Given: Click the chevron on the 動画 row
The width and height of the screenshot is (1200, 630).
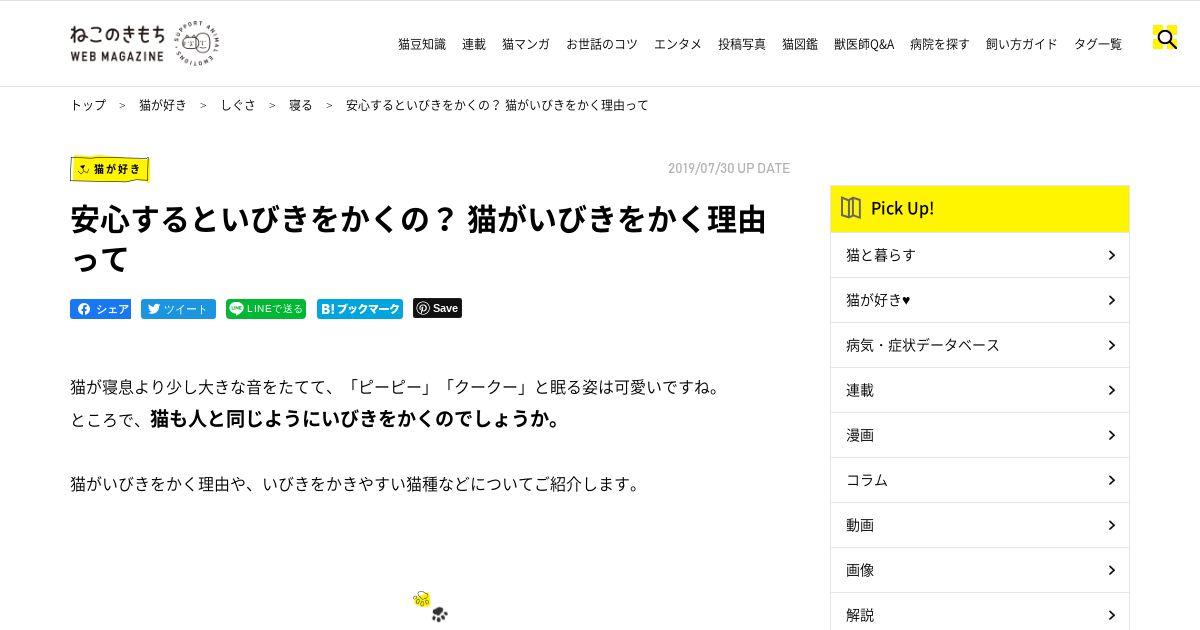Looking at the screenshot, I should [1111, 525].
